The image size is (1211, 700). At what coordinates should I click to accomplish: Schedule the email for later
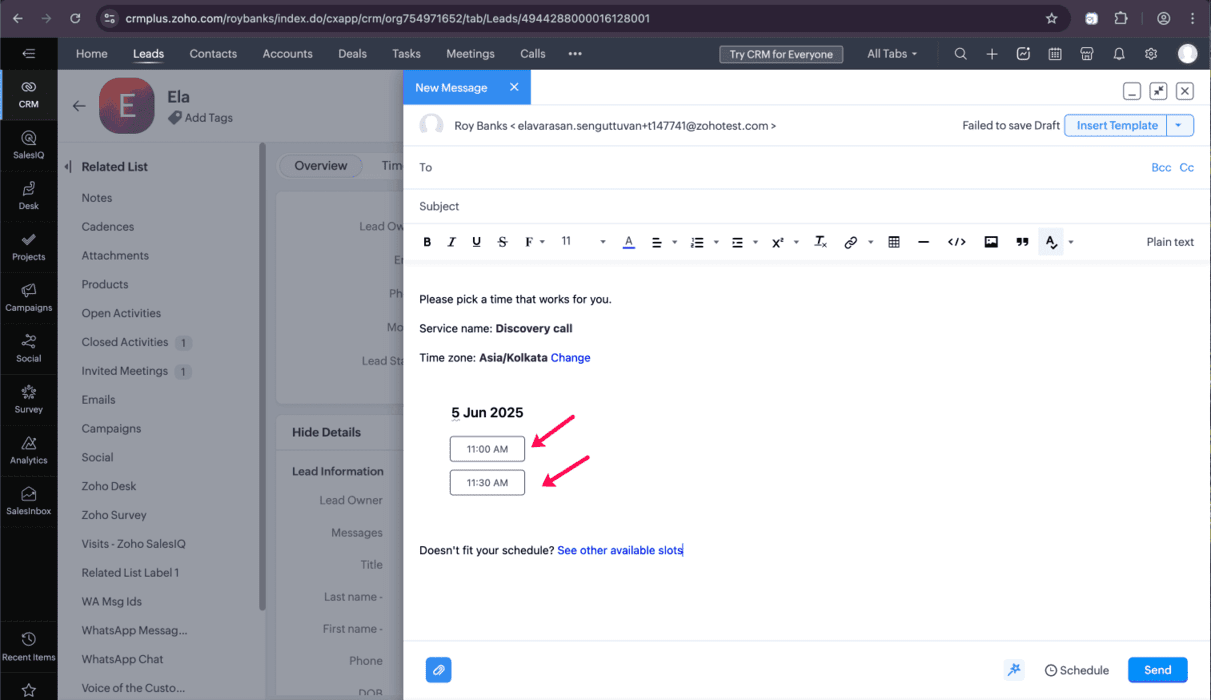pyautogui.click(x=1077, y=670)
